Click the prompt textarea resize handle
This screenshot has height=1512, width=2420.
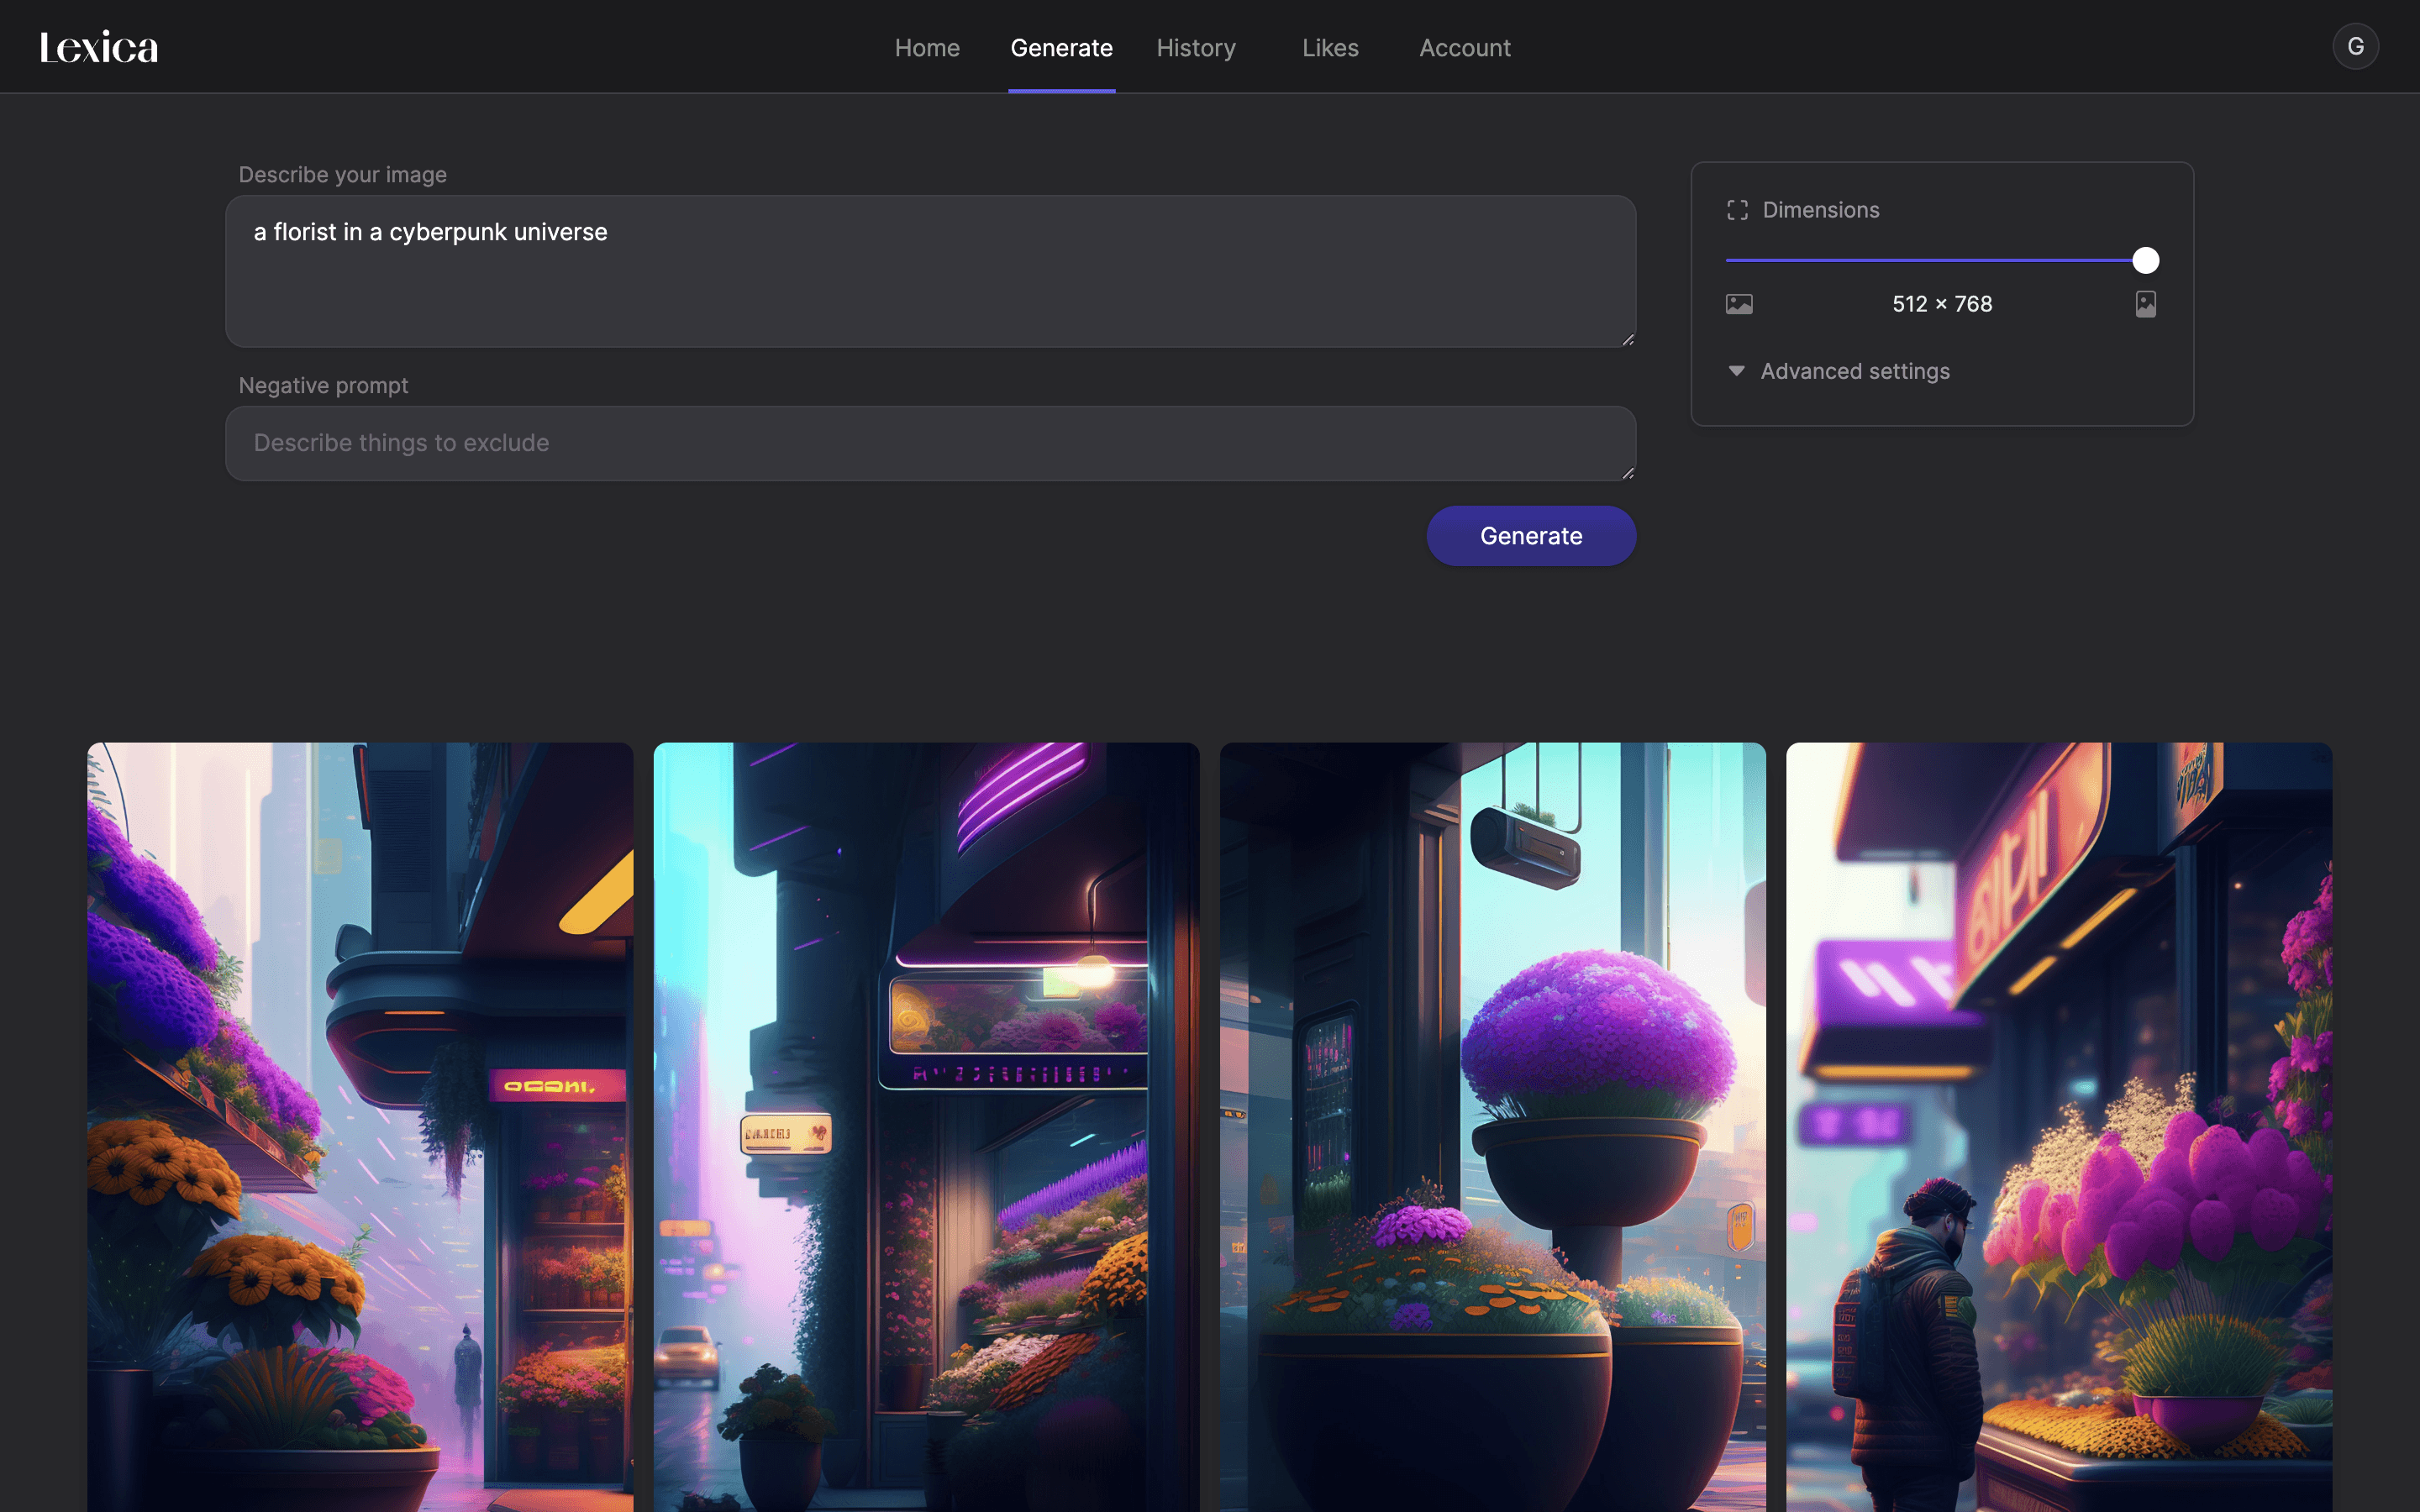click(x=1627, y=339)
